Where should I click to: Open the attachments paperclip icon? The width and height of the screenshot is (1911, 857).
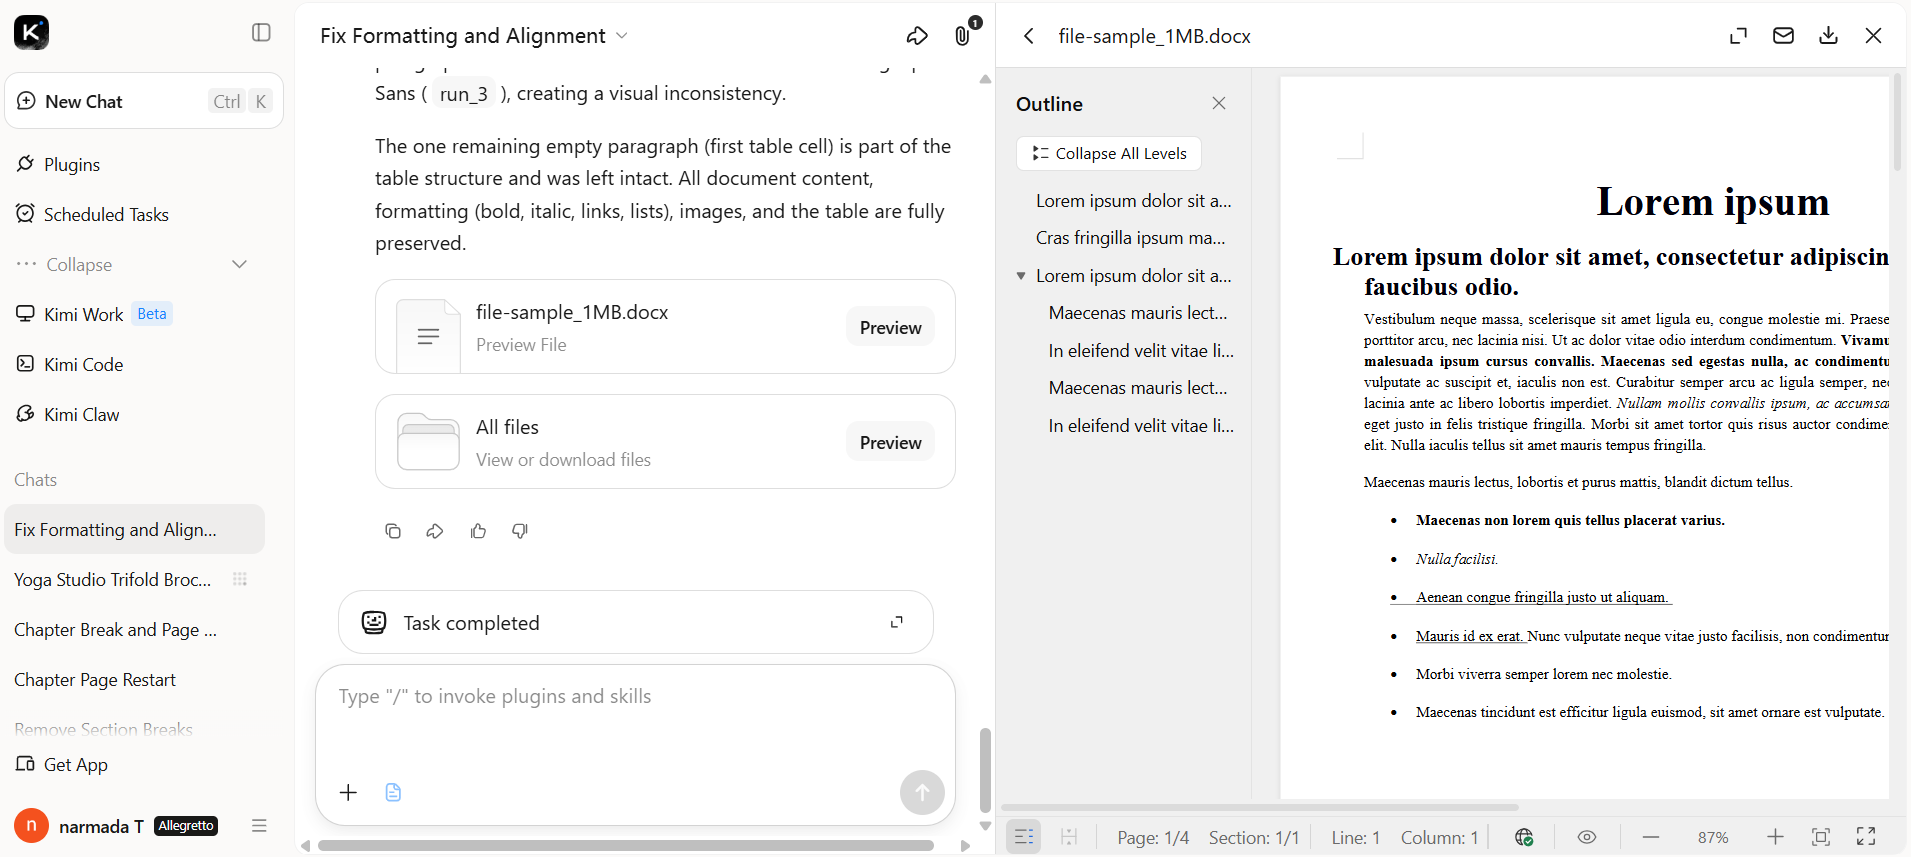pyautogui.click(x=962, y=35)
